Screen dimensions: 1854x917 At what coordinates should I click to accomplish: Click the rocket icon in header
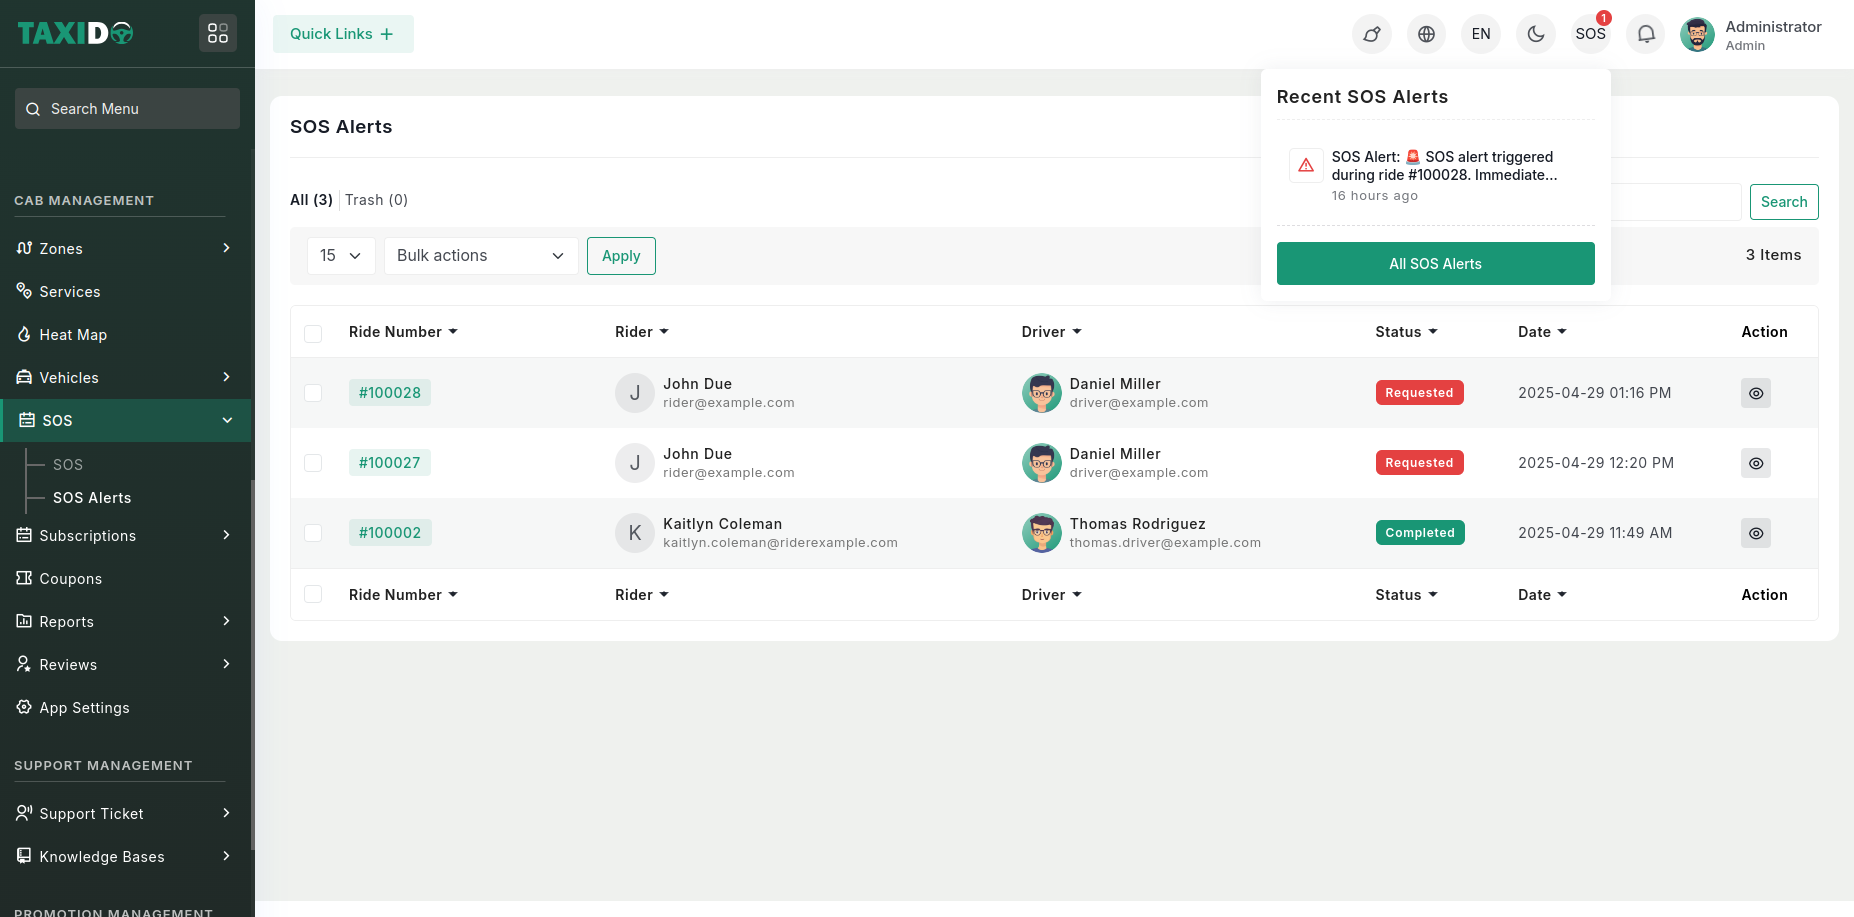point(1371,34)
